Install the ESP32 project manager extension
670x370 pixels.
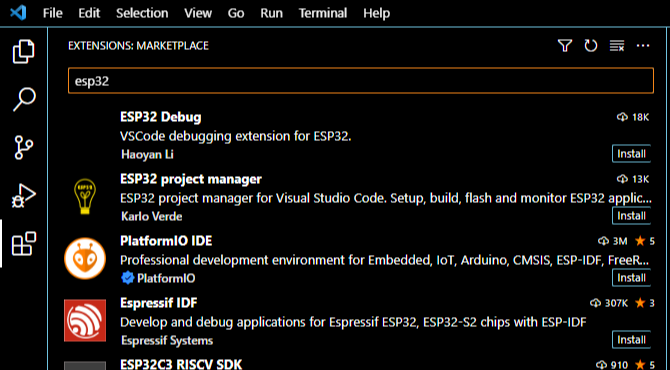[631, 216]
